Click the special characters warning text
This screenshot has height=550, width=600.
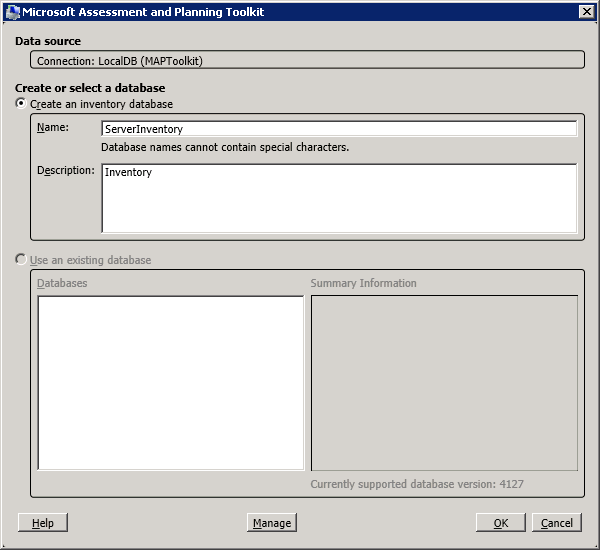[x=225, y=147]
